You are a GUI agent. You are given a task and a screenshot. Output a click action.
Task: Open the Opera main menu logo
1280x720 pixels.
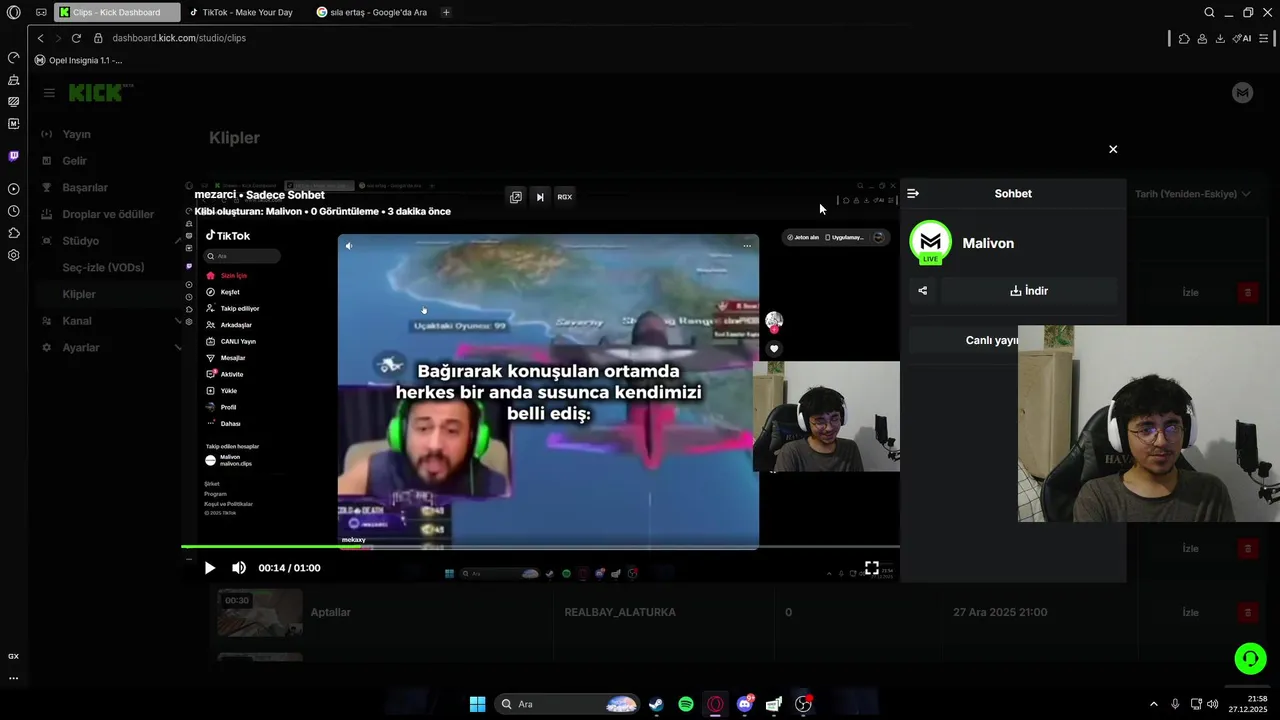(13, 12)
